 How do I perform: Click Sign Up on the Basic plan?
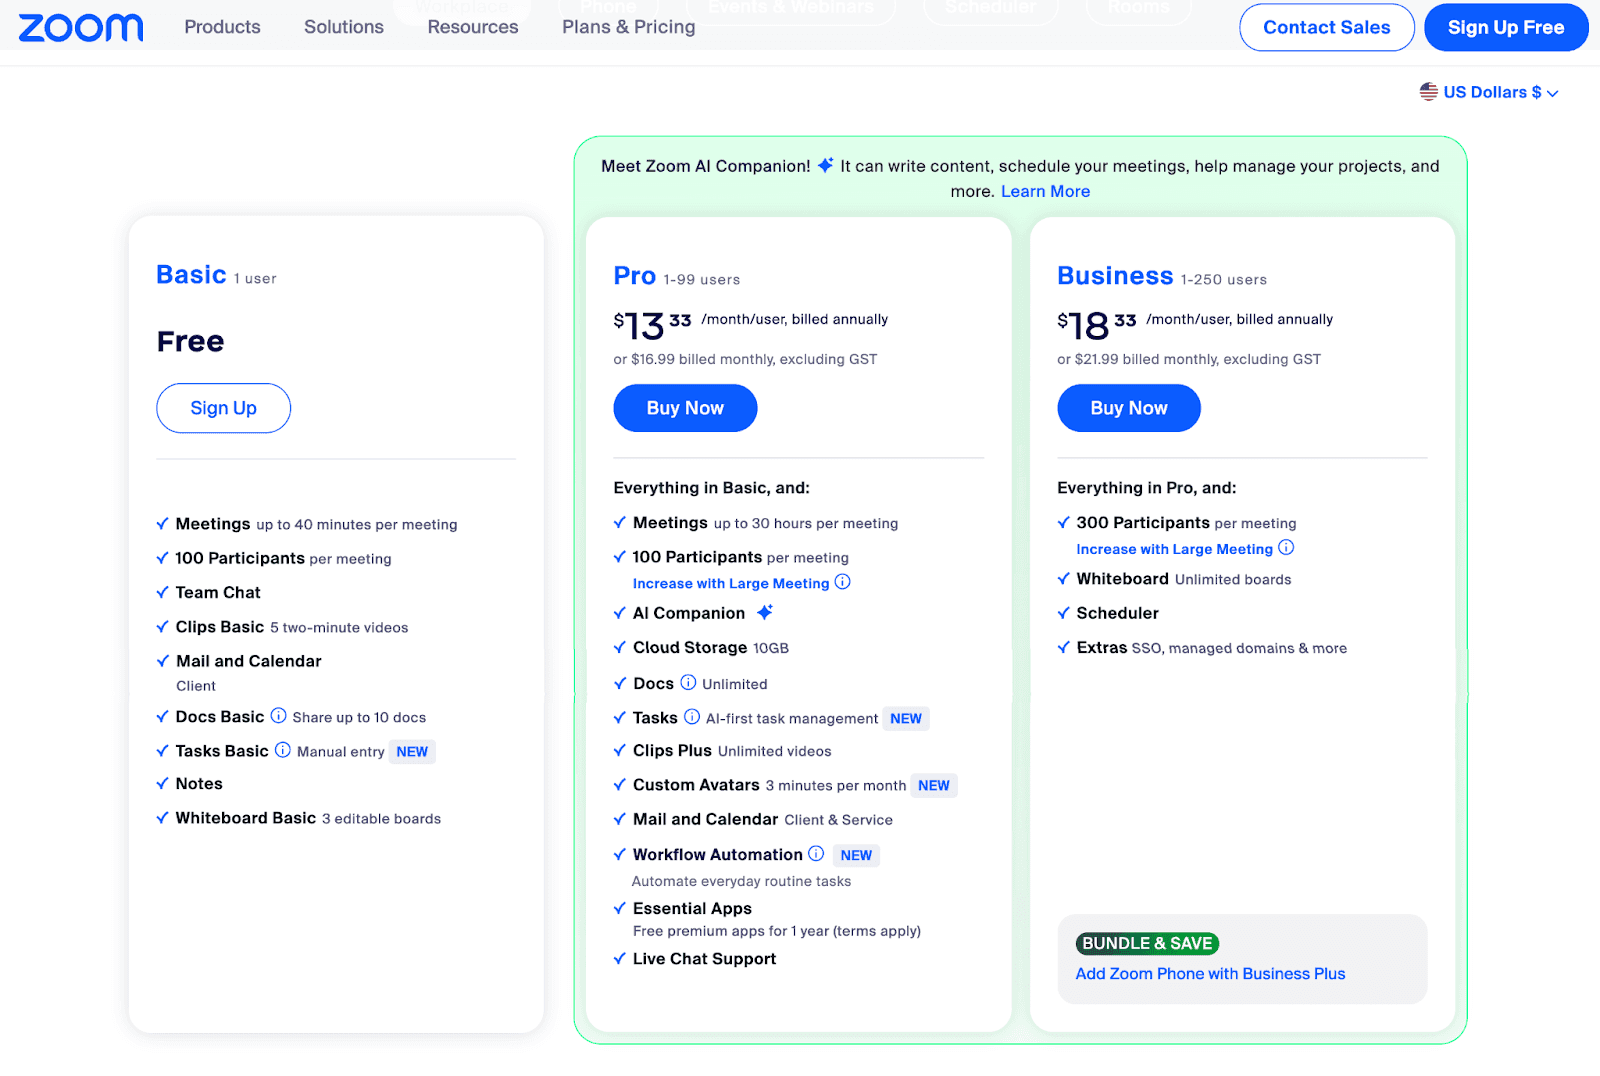pyautogui.click(x=223, y=408)
